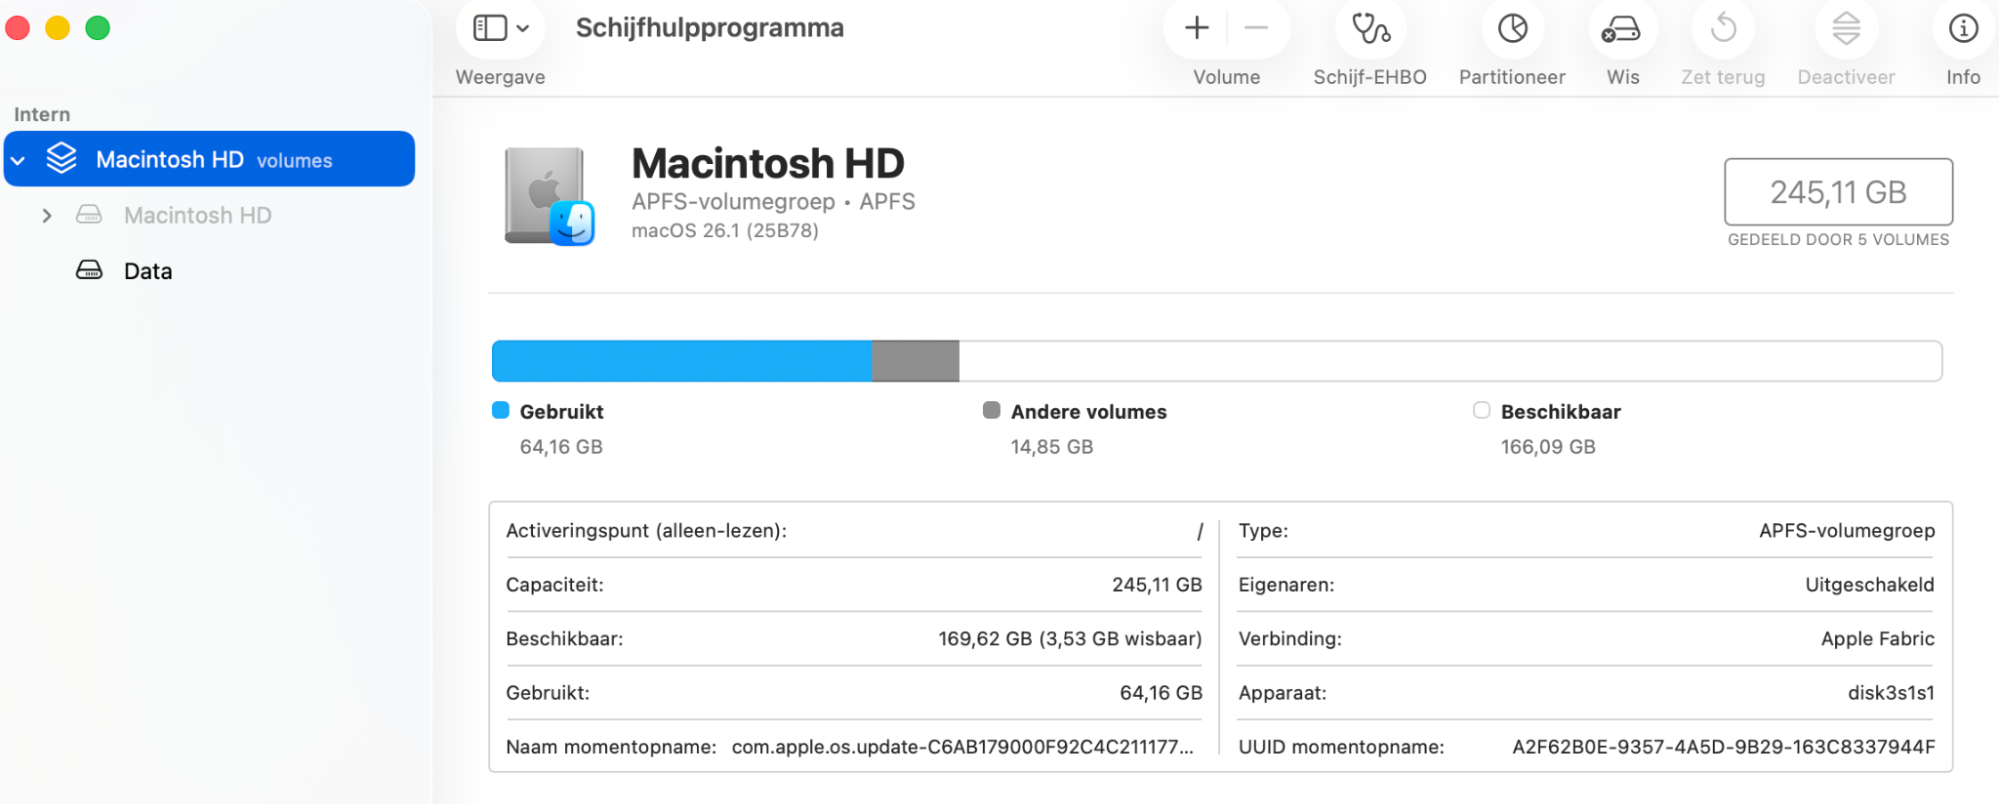The height and width of the screenshot is (805, 1999).
Task: Click the Macintosh HD drive thumbnail icon
Action: click(x=545, y=196)
